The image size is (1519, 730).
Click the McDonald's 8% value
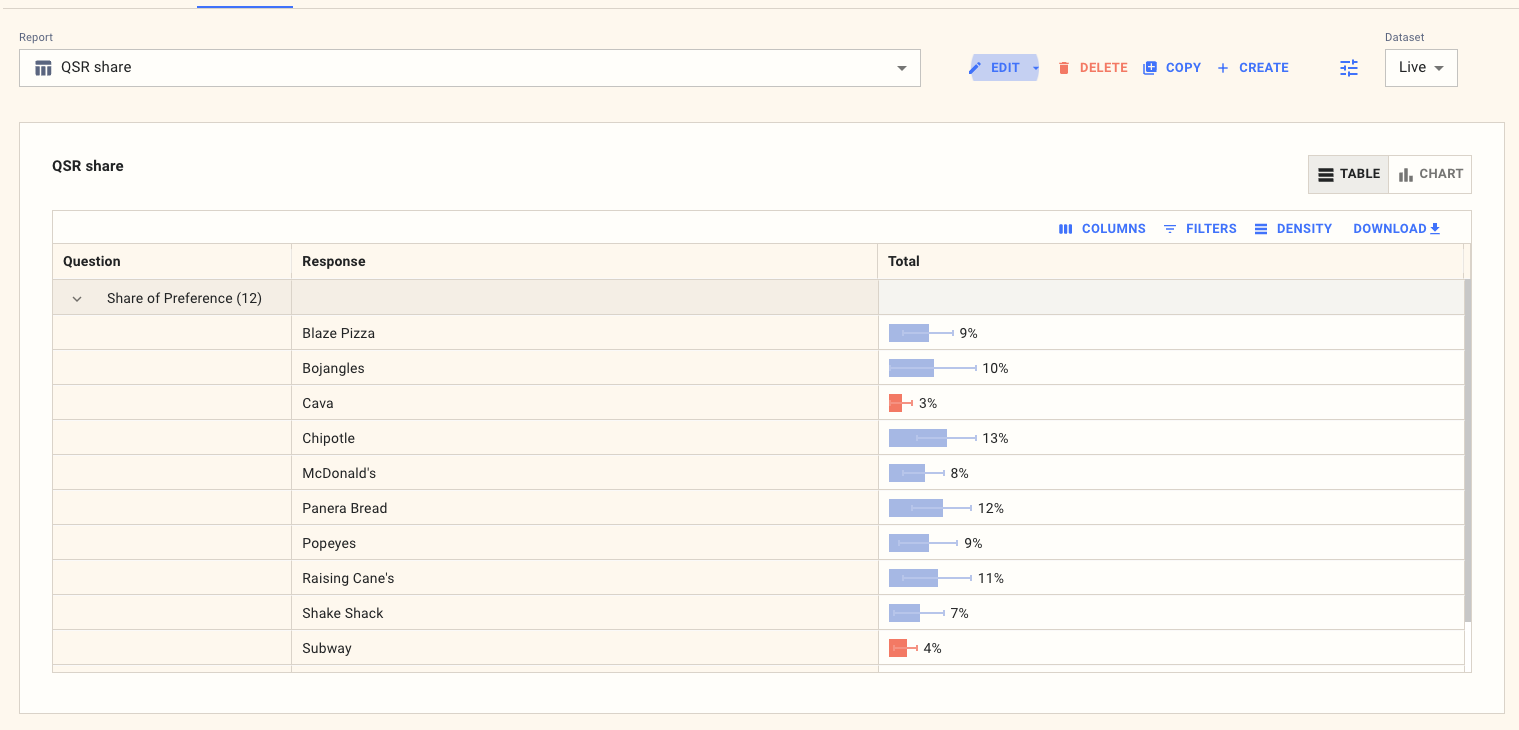tap(960, 473)
